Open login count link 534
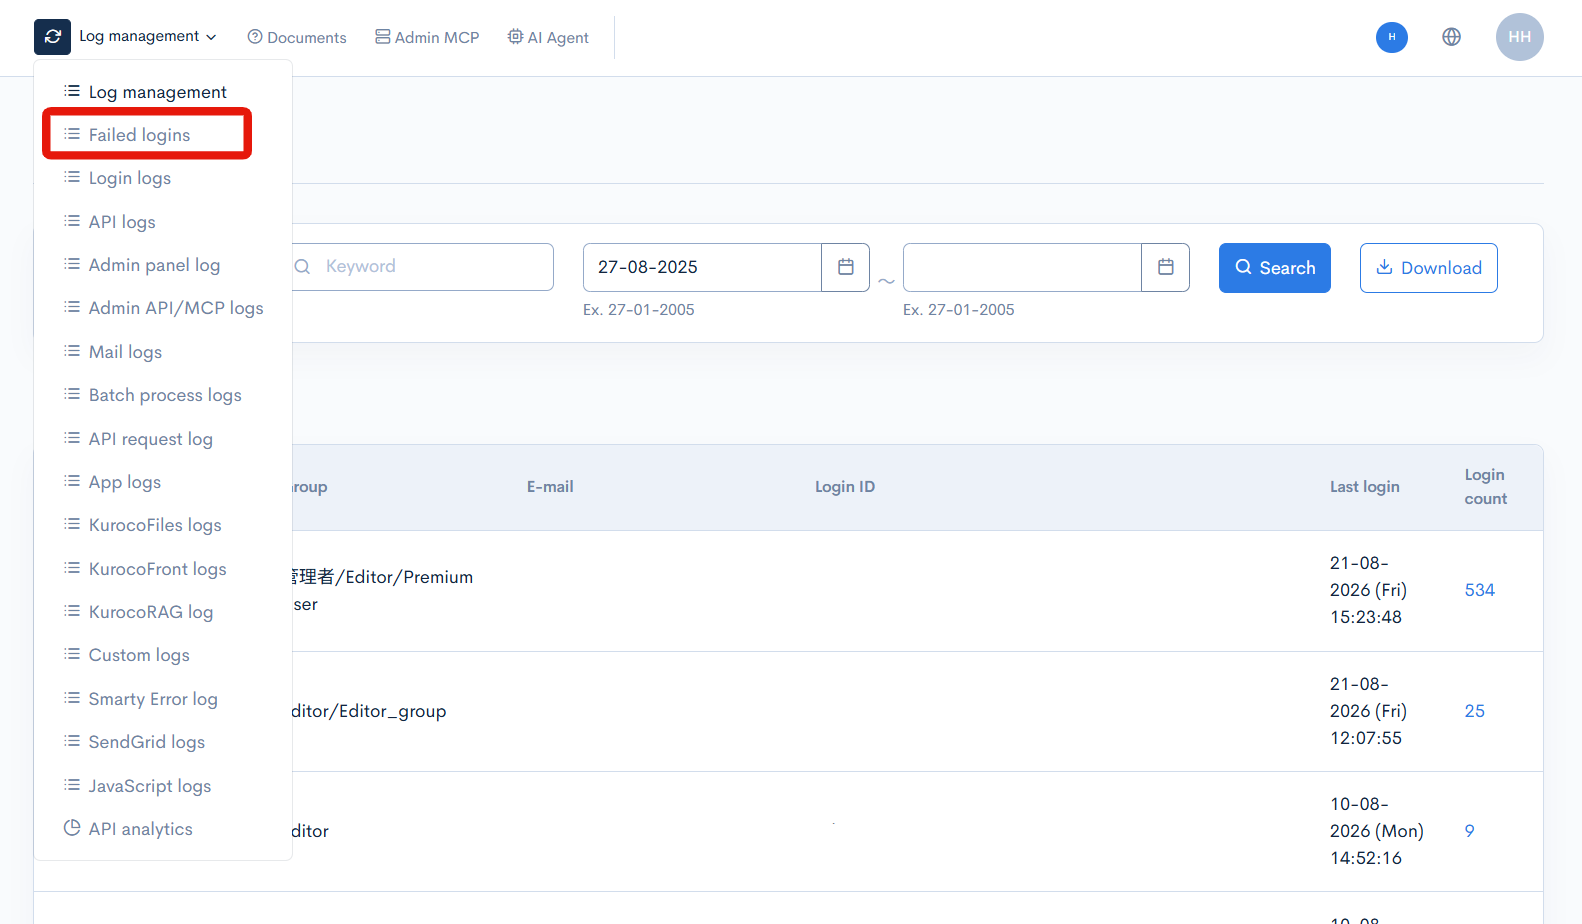This screenshot has height=924, width=1582. click(1480, 590)
